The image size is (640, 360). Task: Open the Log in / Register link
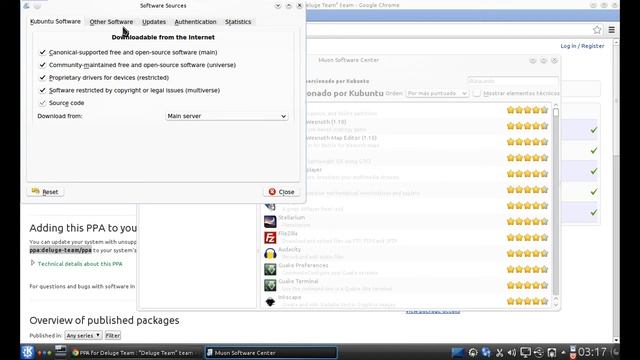[x=582, y=46]
